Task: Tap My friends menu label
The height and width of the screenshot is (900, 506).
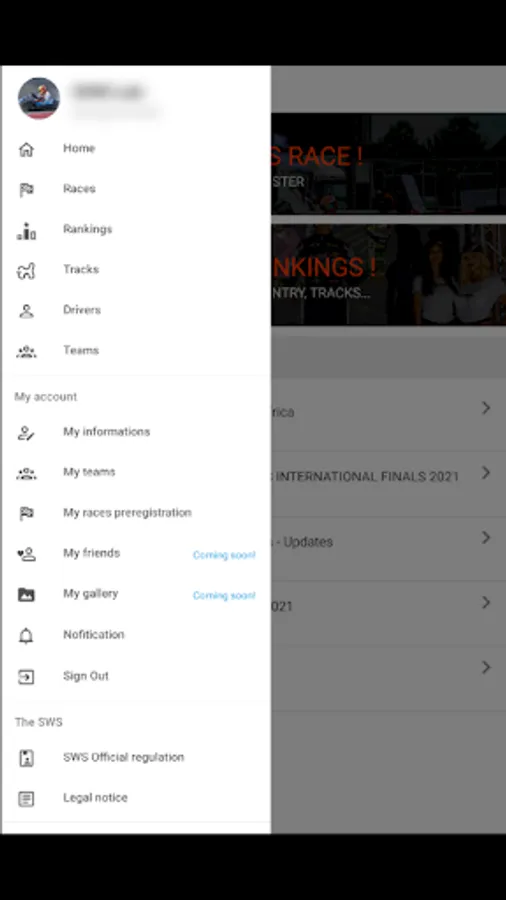Action: tap(92, 553)
